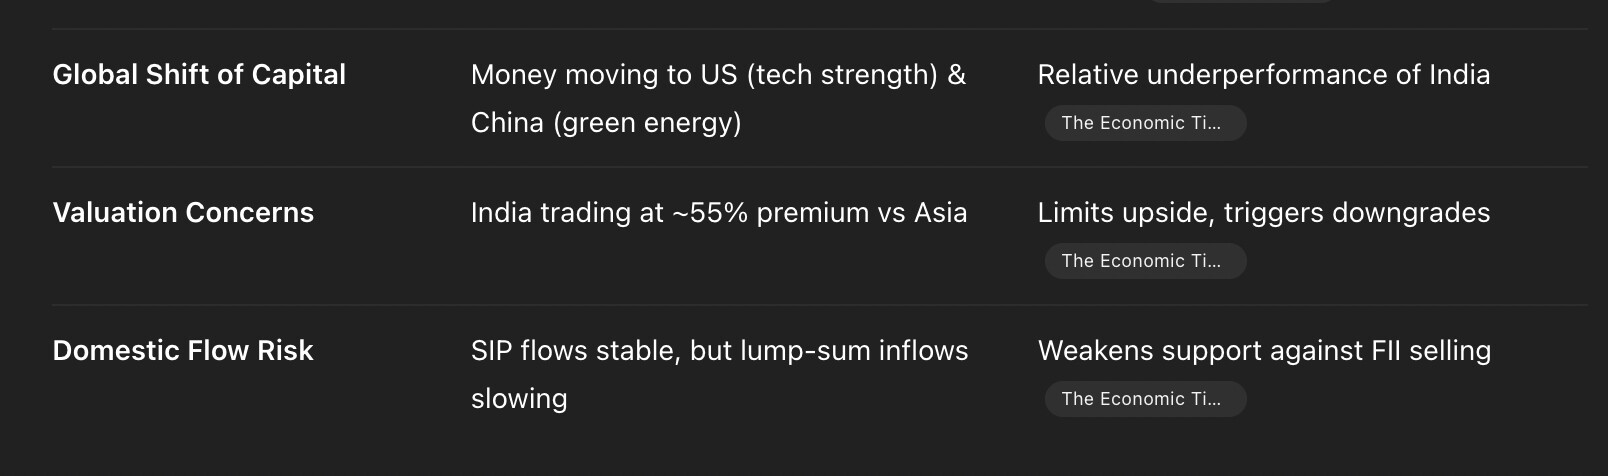The width and height of the screenshot is (1608, 476).
Task: Click the "SIP flows stable" text line
Action: (719, 351)
